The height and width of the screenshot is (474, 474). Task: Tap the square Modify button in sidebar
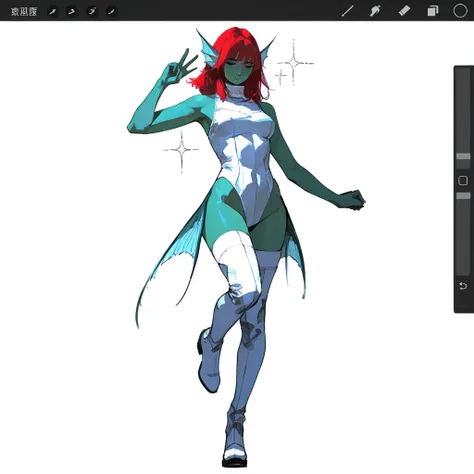pos(463,181)
